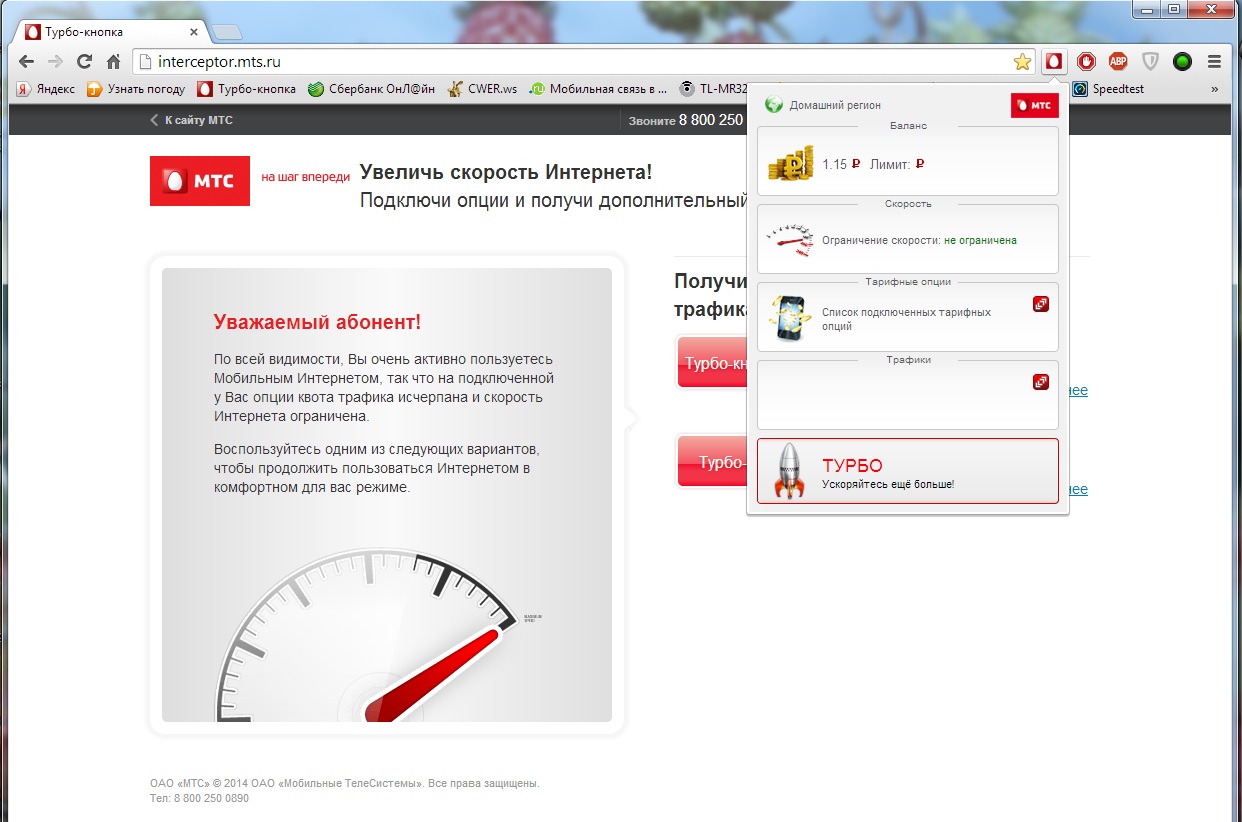The width and height of the screenshot is (1242, 822).
Task: Open the Speedtest bookmark
Action: pos(1108,89)
